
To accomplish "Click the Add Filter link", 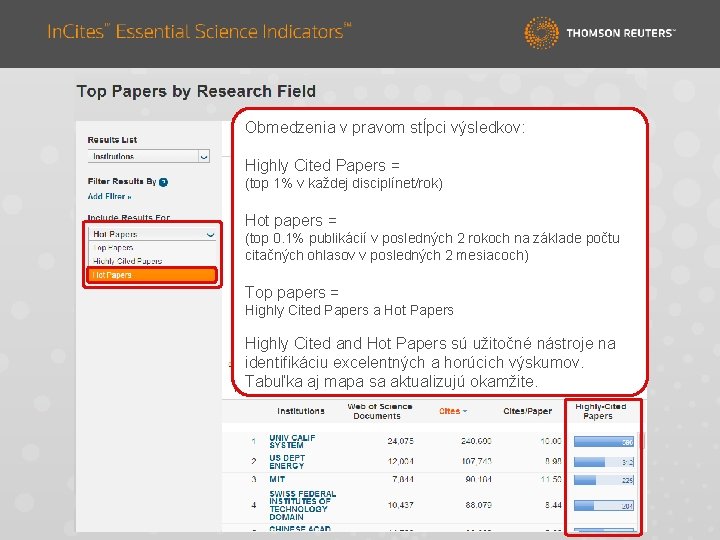I will tap(109, 197).
